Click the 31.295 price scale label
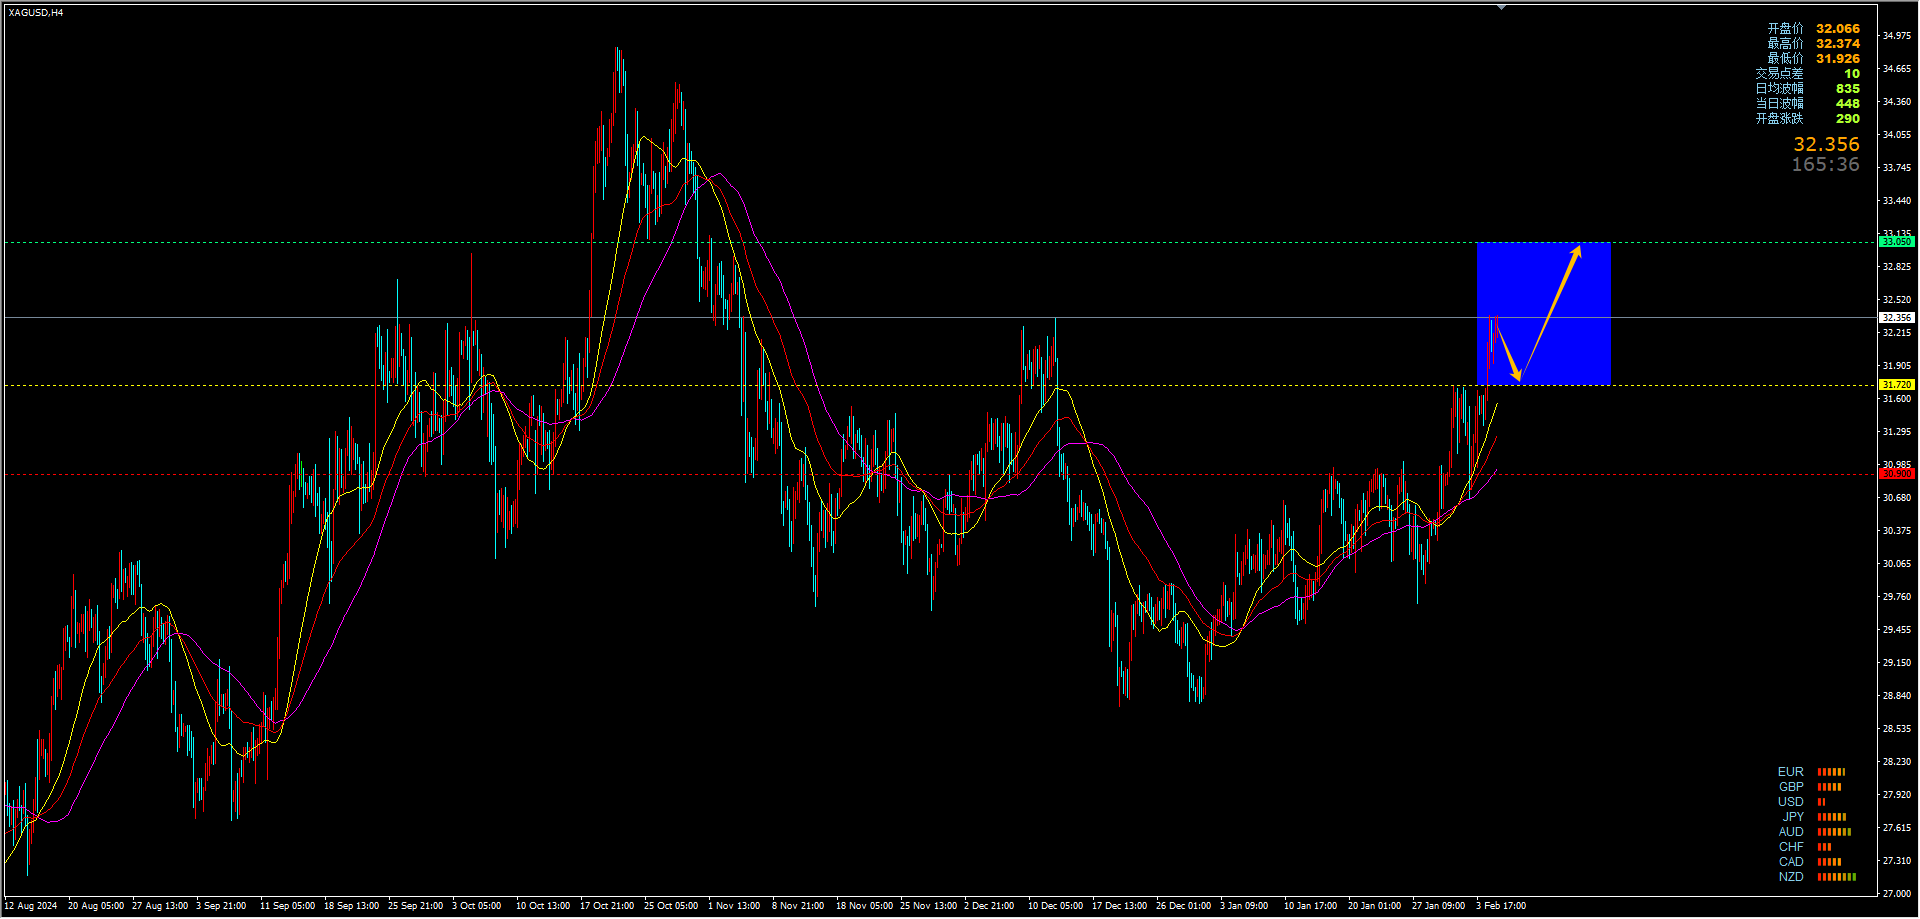The height and width of the screenshot is (919, 1920). point(1896,432)
